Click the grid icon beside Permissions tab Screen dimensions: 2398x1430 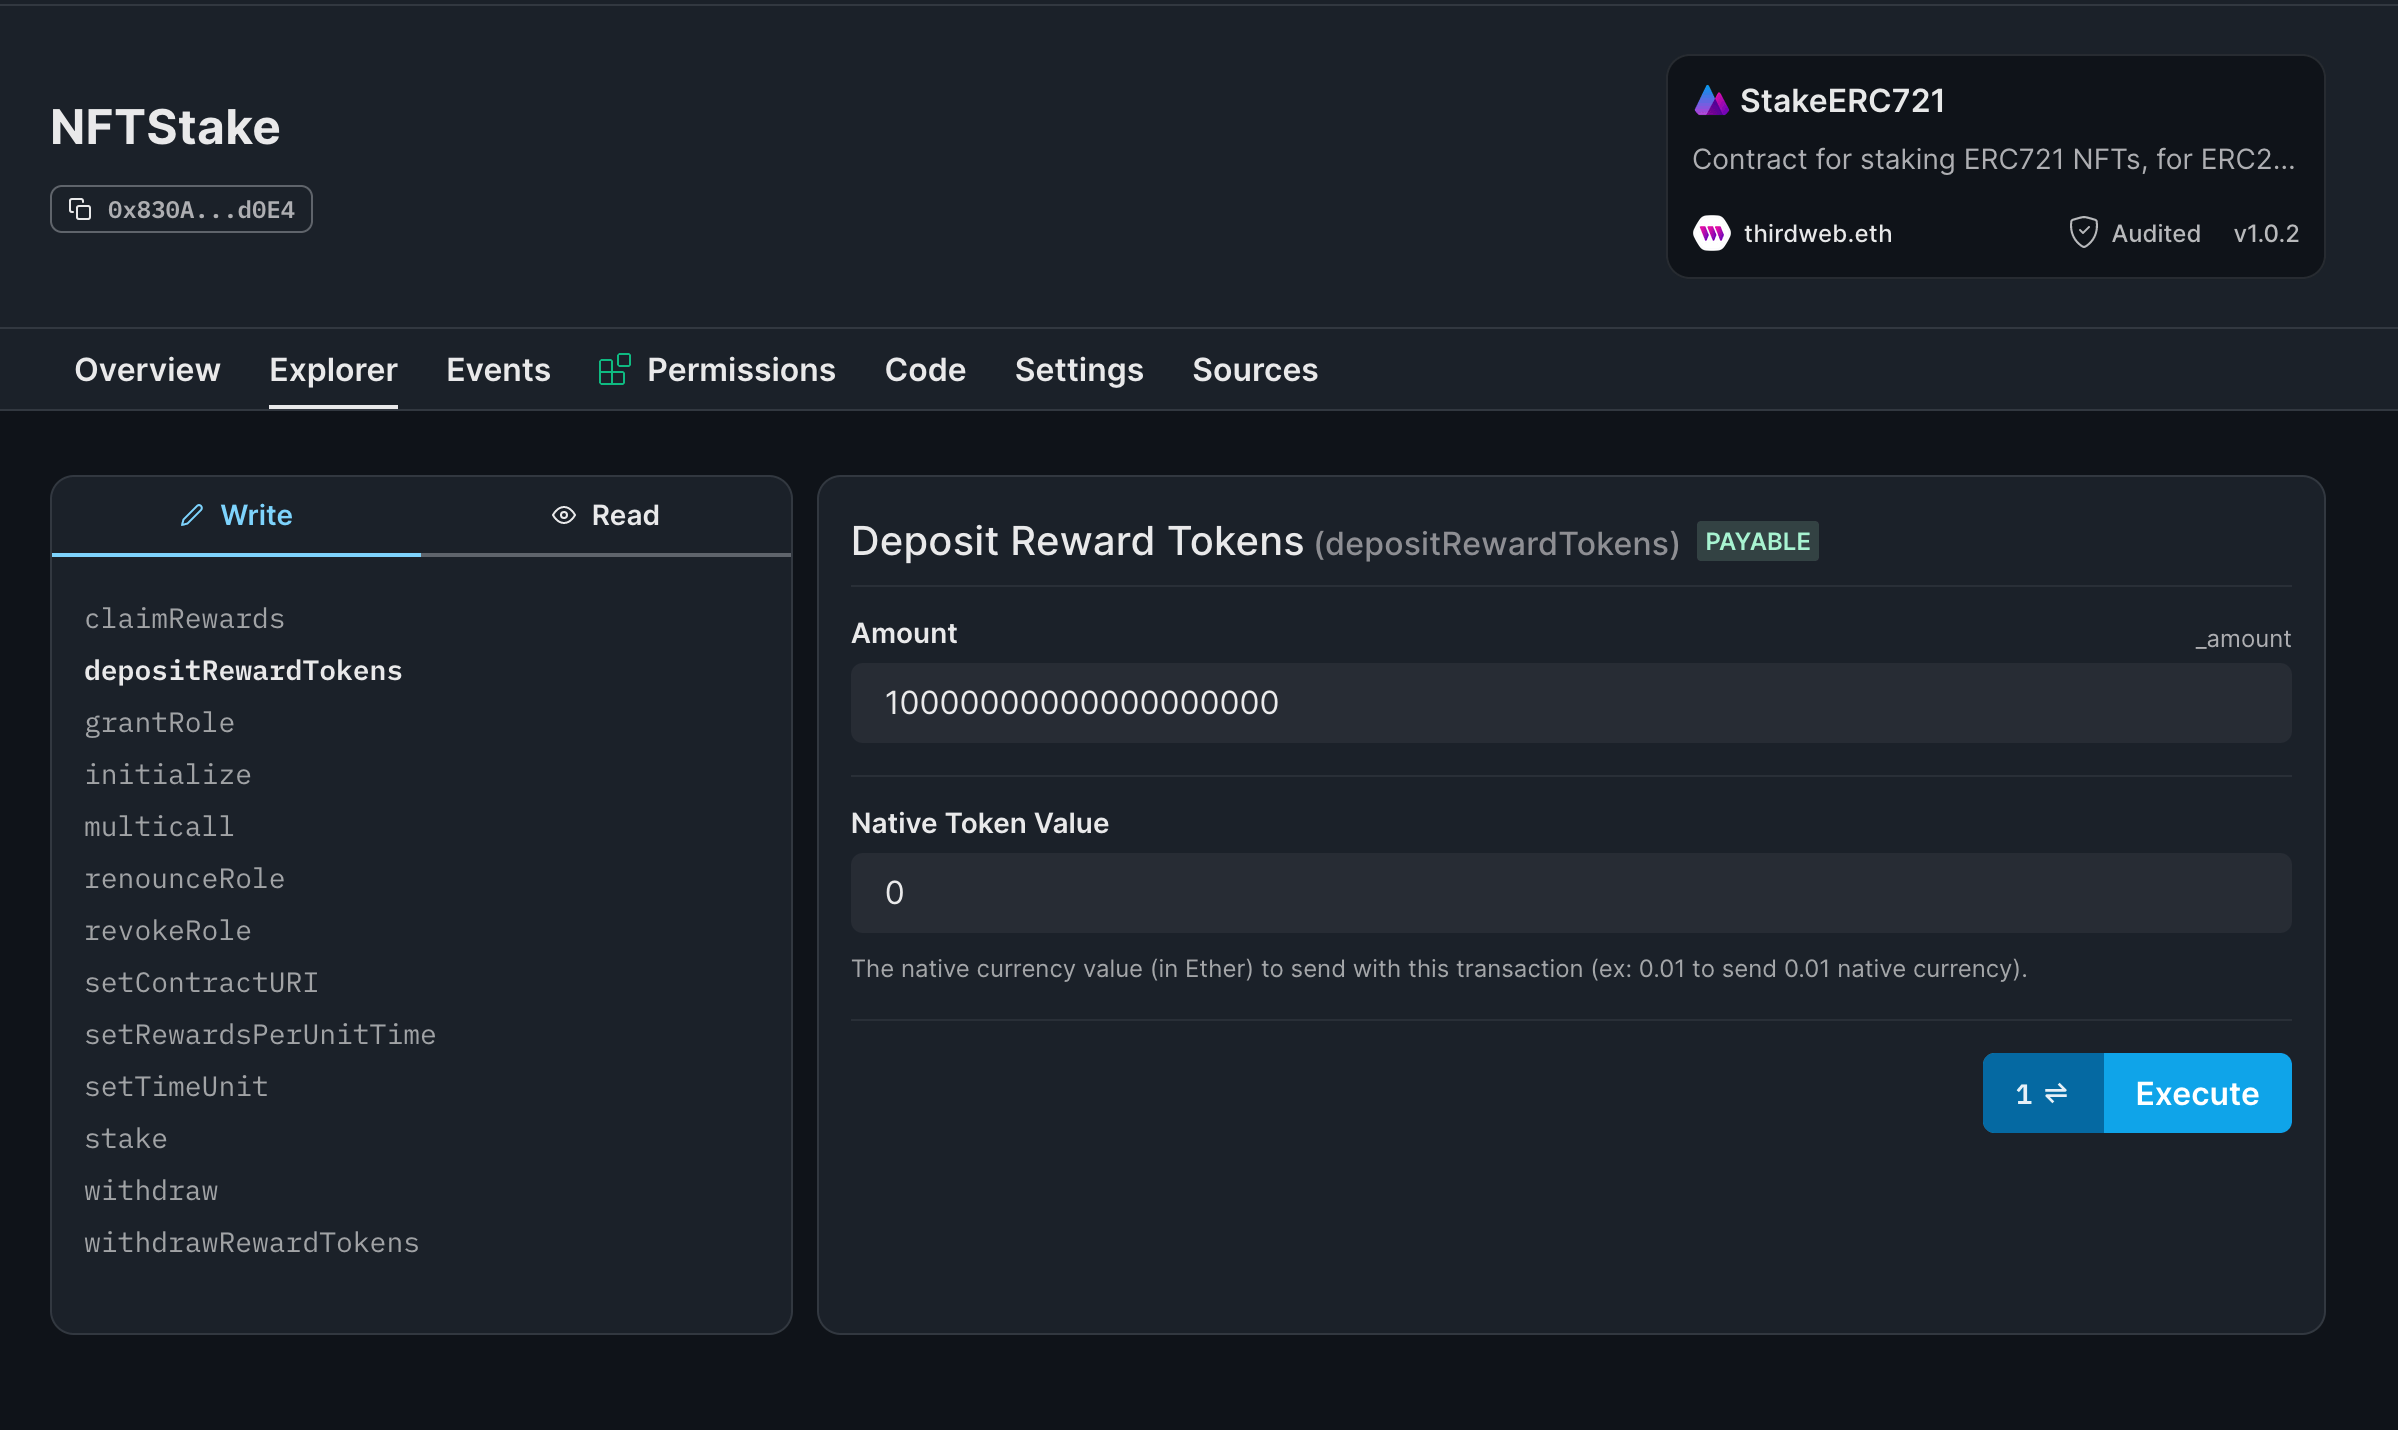613,368
